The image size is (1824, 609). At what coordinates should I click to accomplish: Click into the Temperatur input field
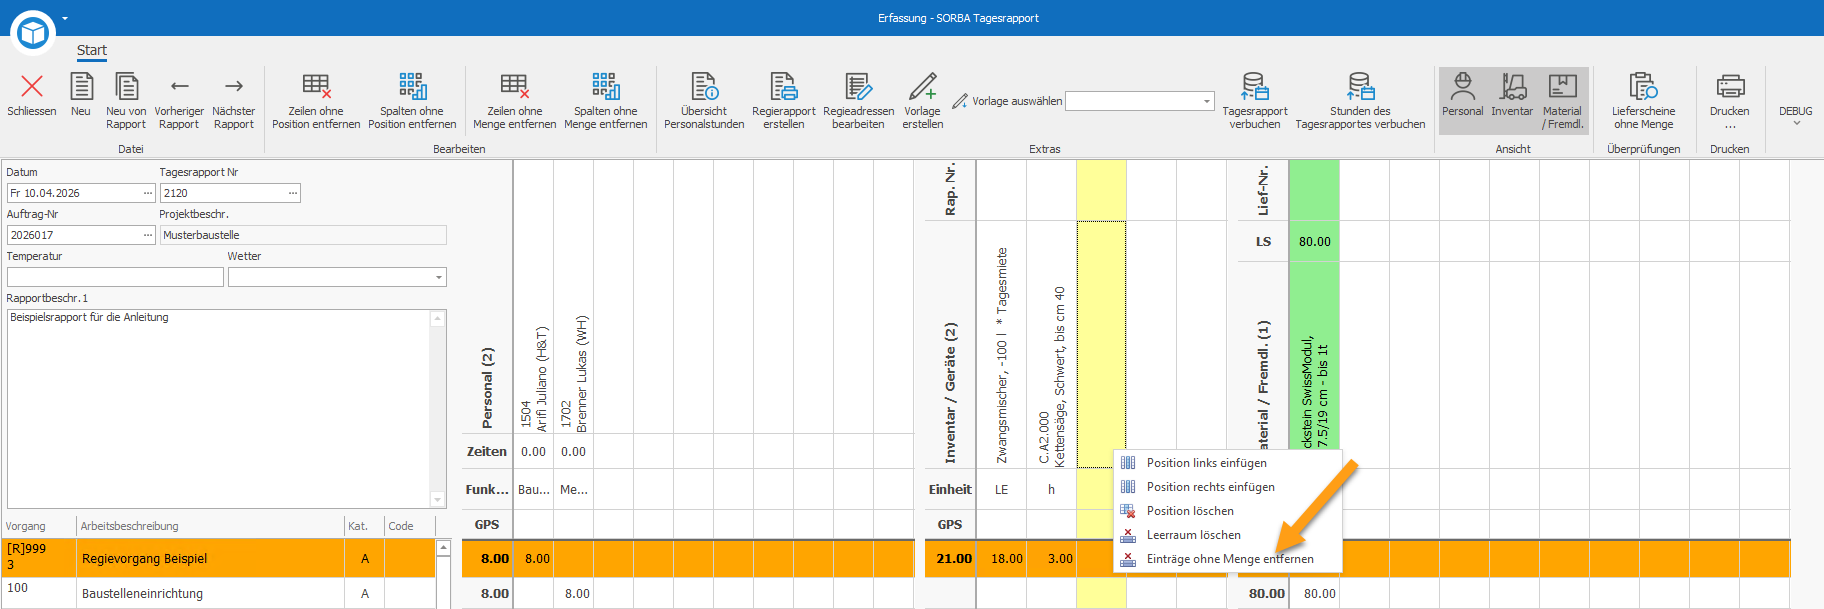tap(115, 277)
